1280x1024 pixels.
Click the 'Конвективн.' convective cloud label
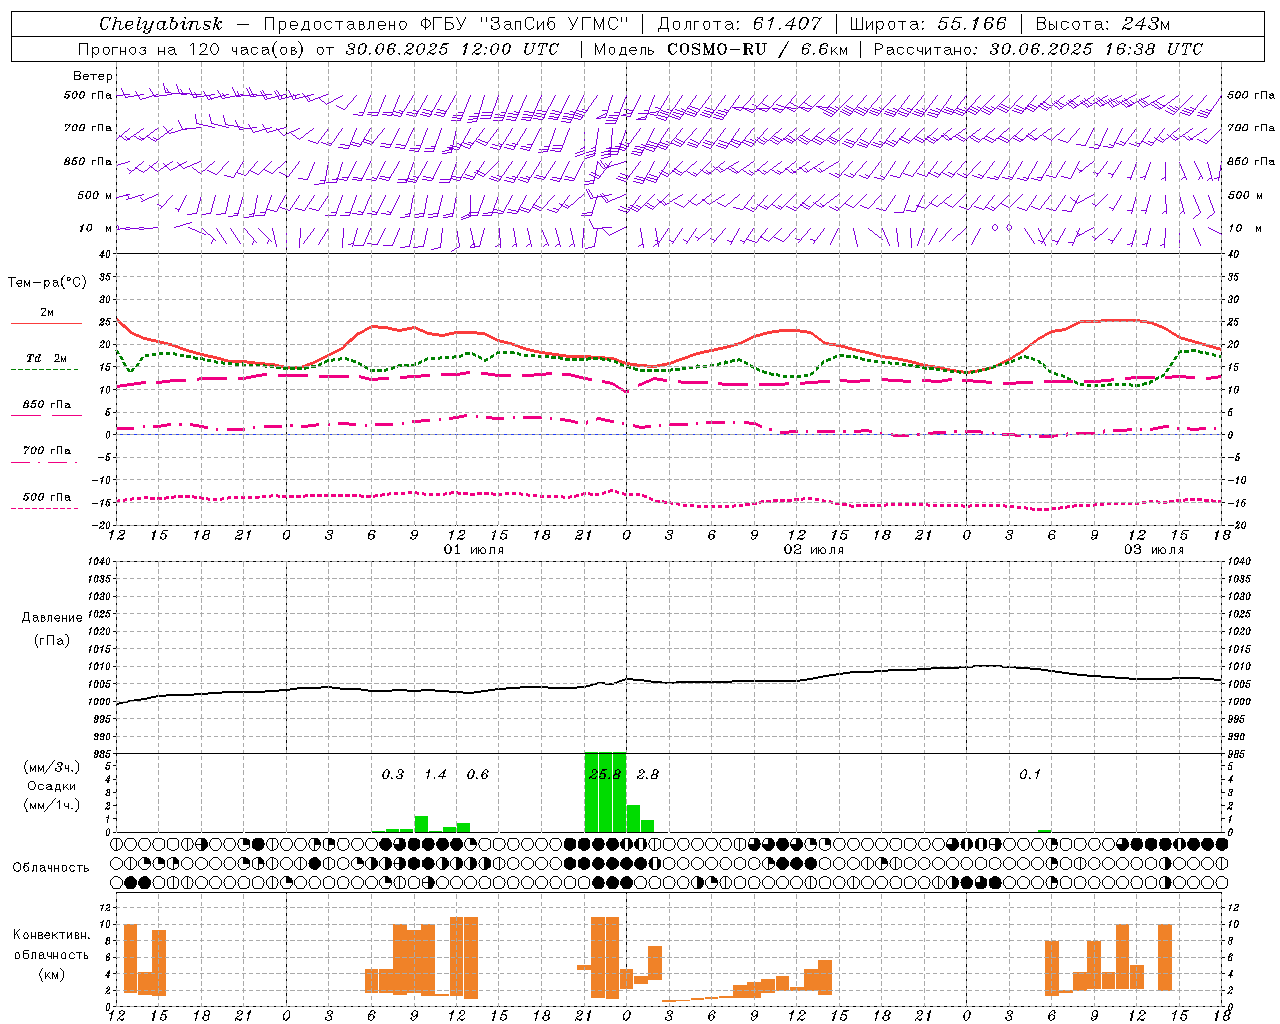click(x=51, y=935)
